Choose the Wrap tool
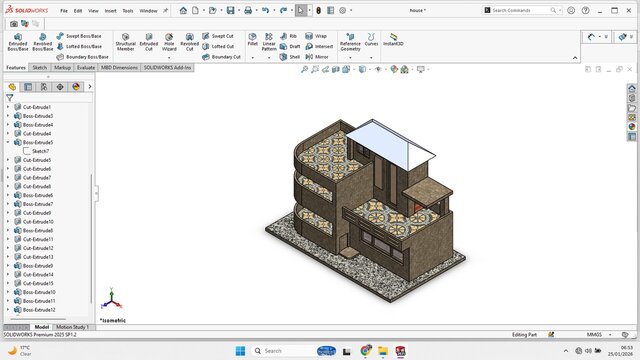The width and height of the screenshot is (640, 360). [316, 36]
